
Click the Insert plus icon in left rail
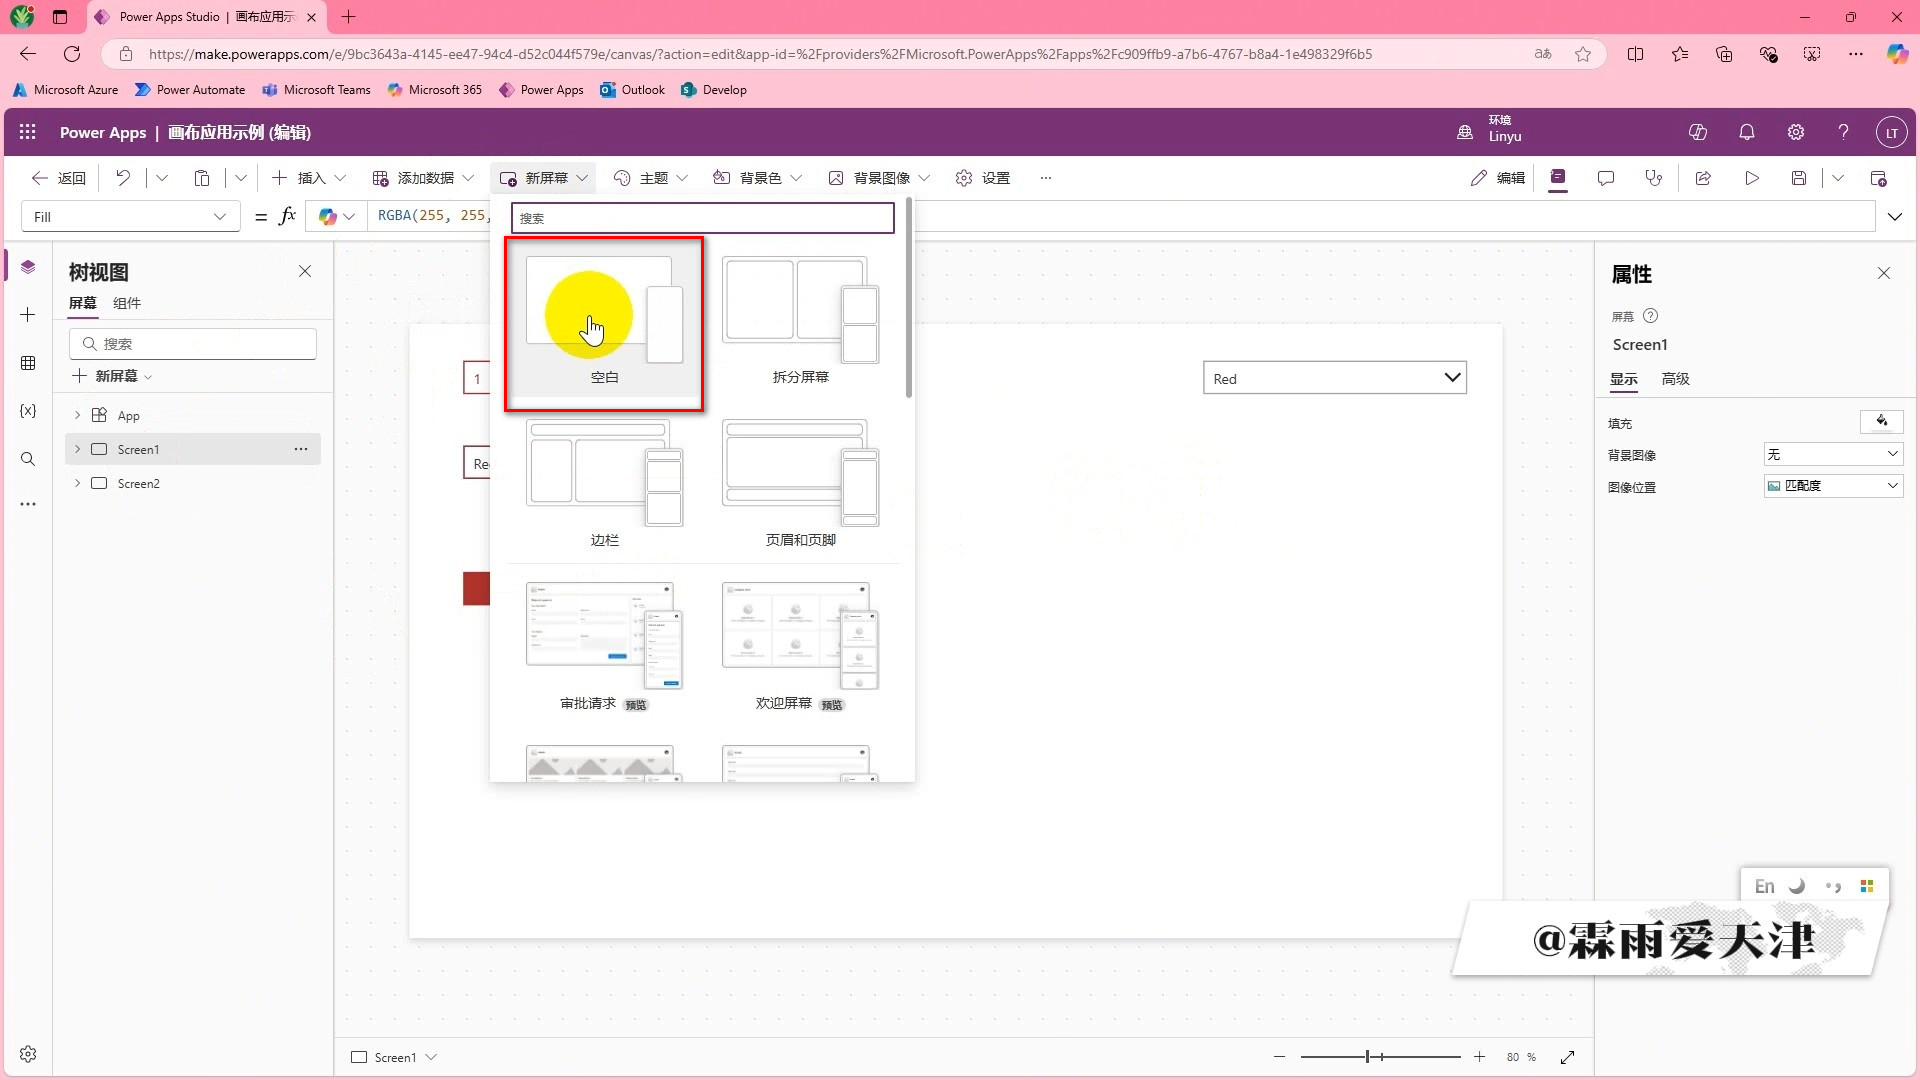click(x=28, y=315)
